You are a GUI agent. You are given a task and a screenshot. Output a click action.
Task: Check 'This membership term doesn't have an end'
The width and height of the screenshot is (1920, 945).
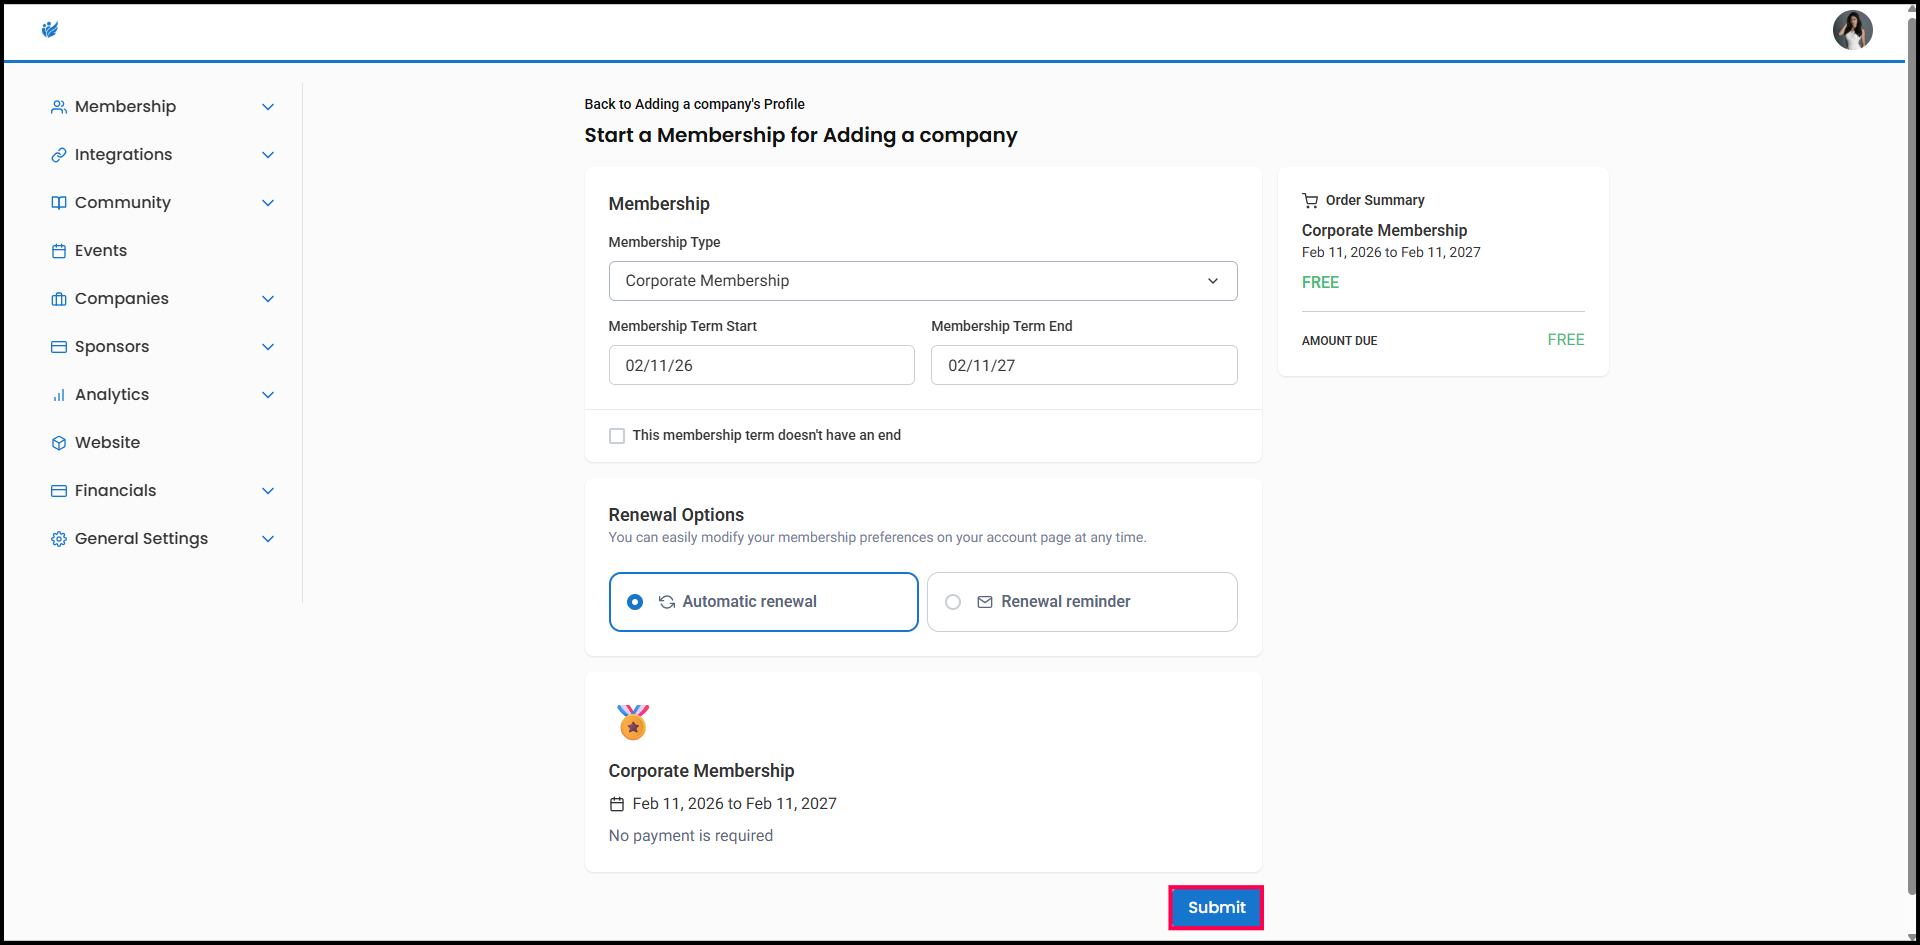(x=617, y=436)
